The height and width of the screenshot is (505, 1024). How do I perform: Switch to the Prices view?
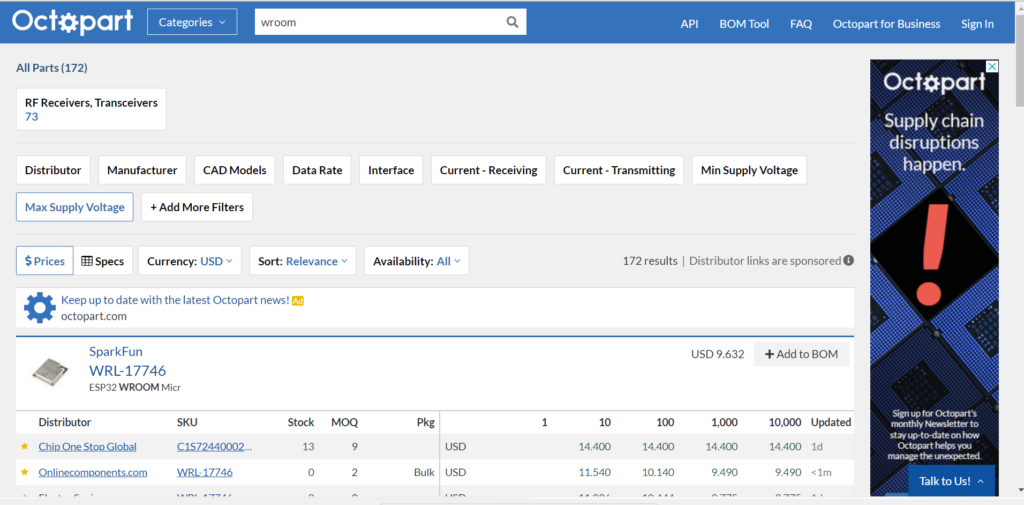point(44,261)
